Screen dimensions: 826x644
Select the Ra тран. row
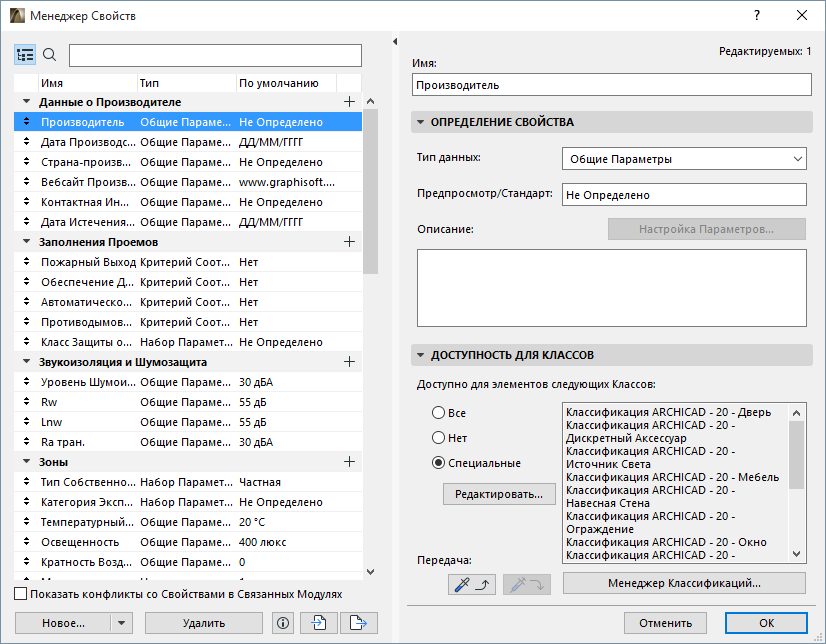[x=188, y=442]
